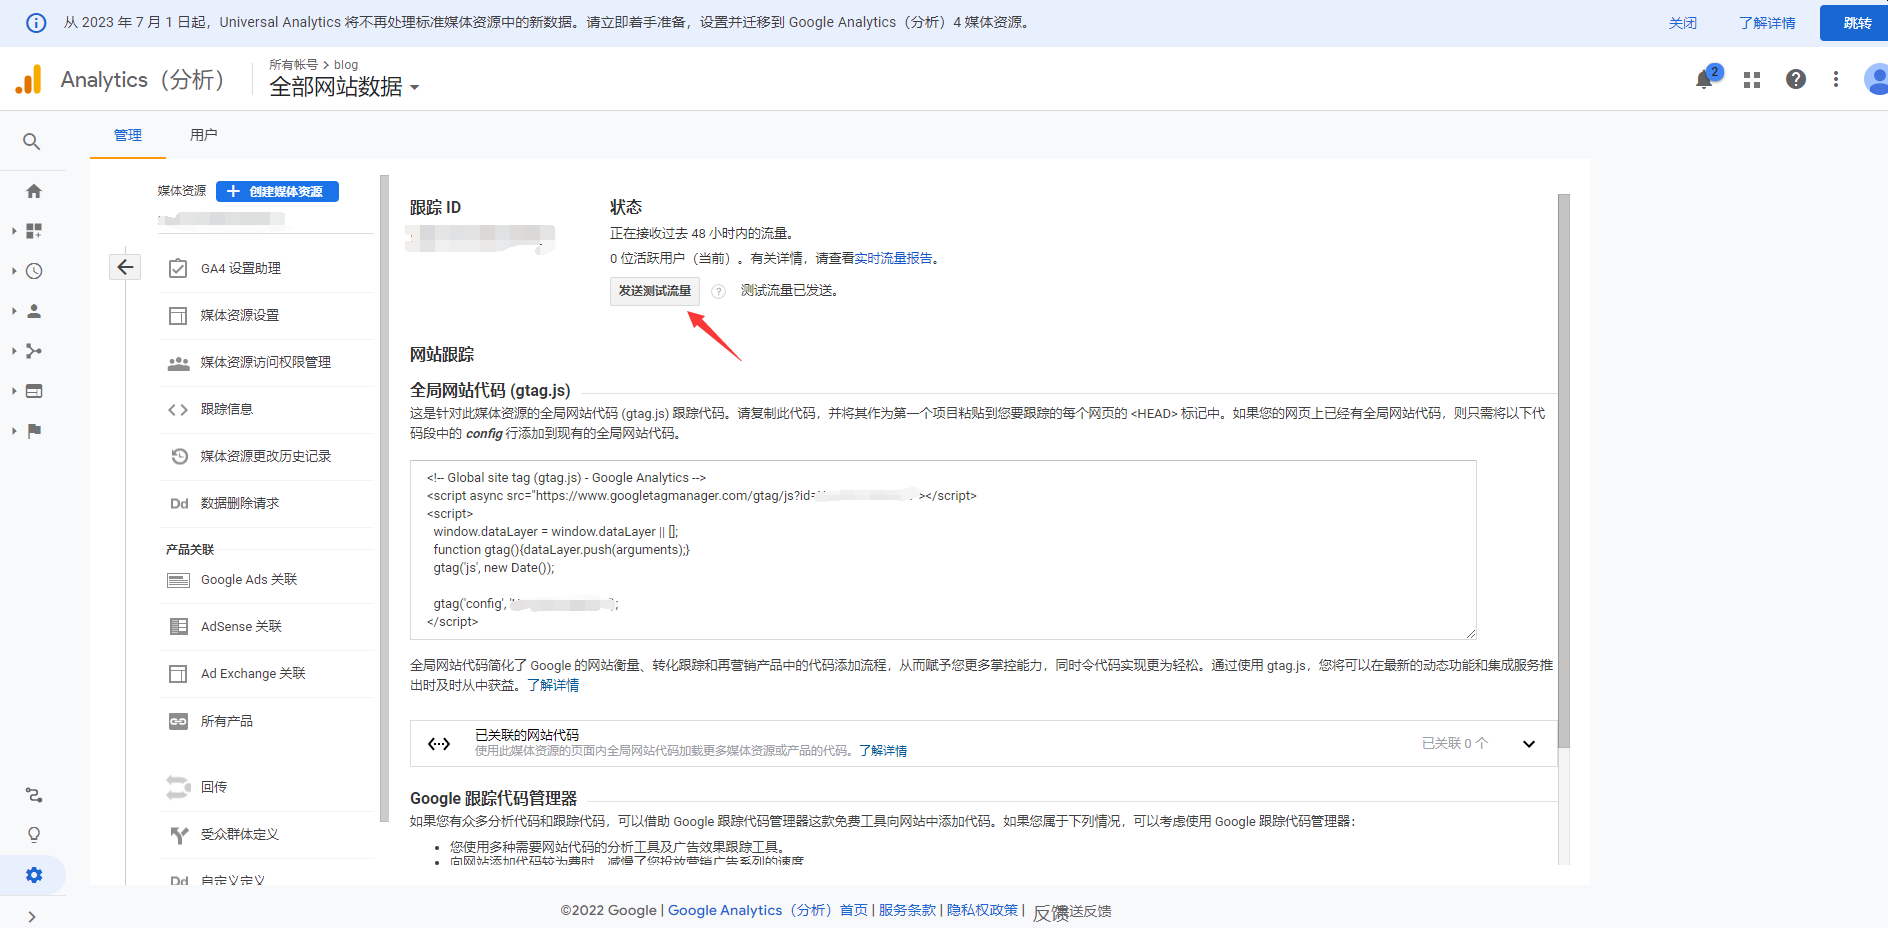1888x928 pixels.
Task: Open the Acquisition reports icon
Action: [x=34, y=351]
